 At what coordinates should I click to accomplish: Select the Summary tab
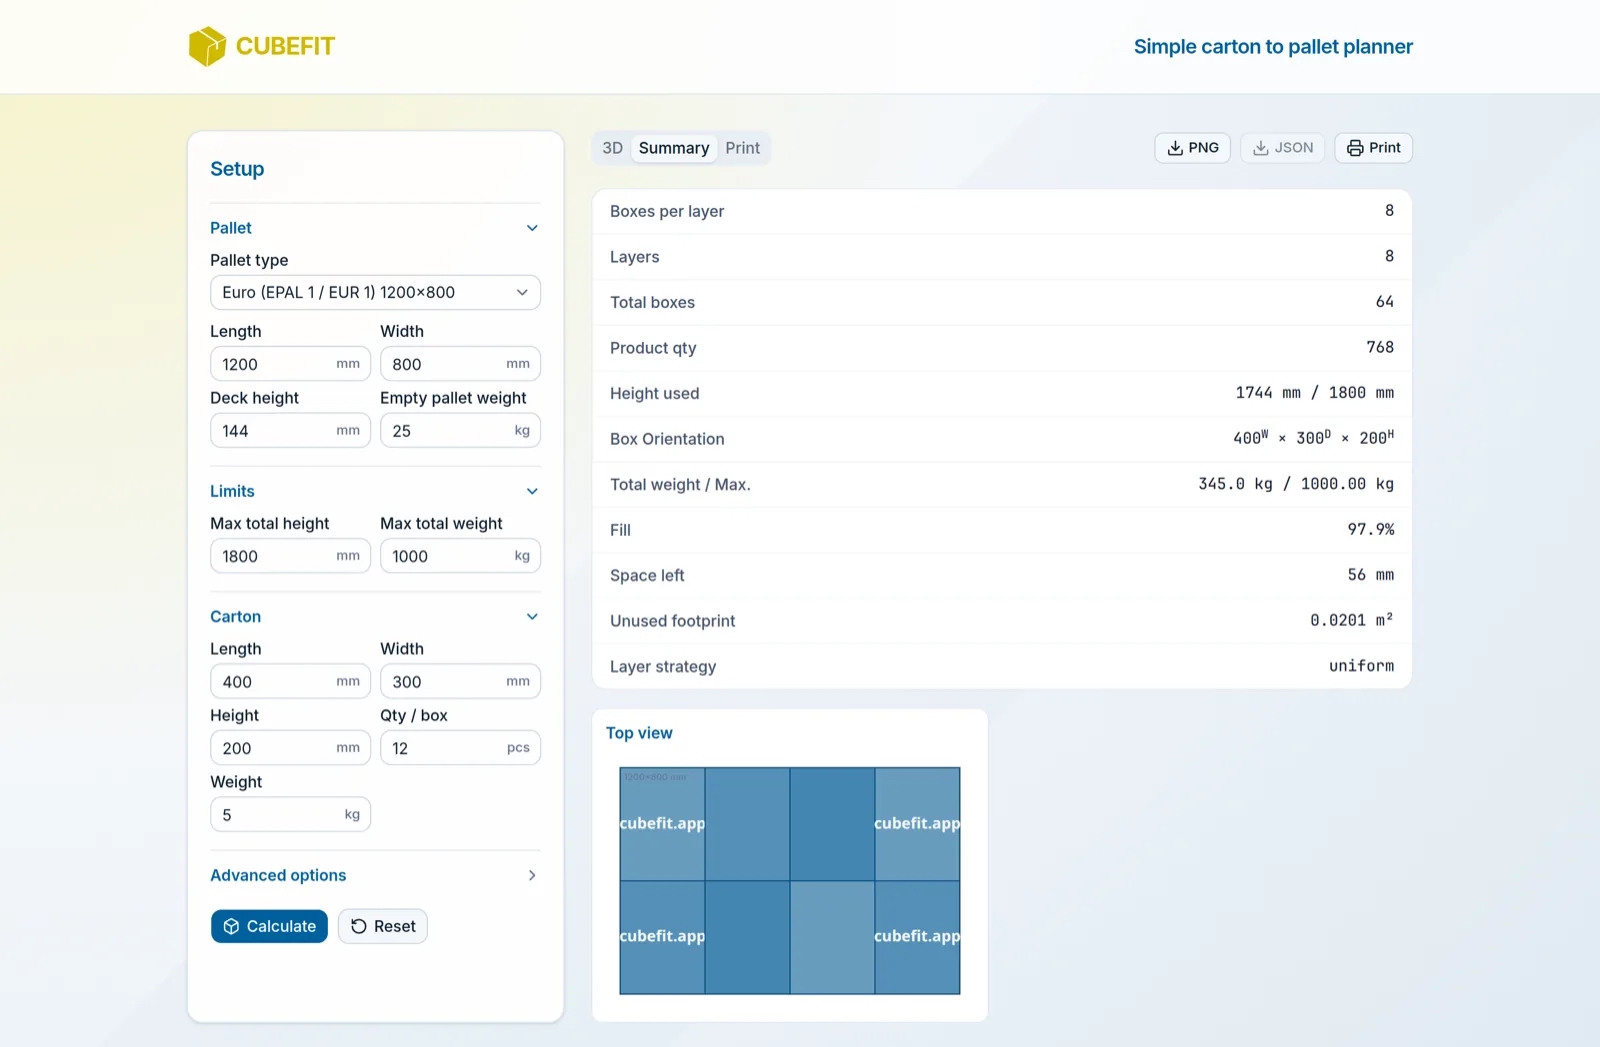(674, 148)
